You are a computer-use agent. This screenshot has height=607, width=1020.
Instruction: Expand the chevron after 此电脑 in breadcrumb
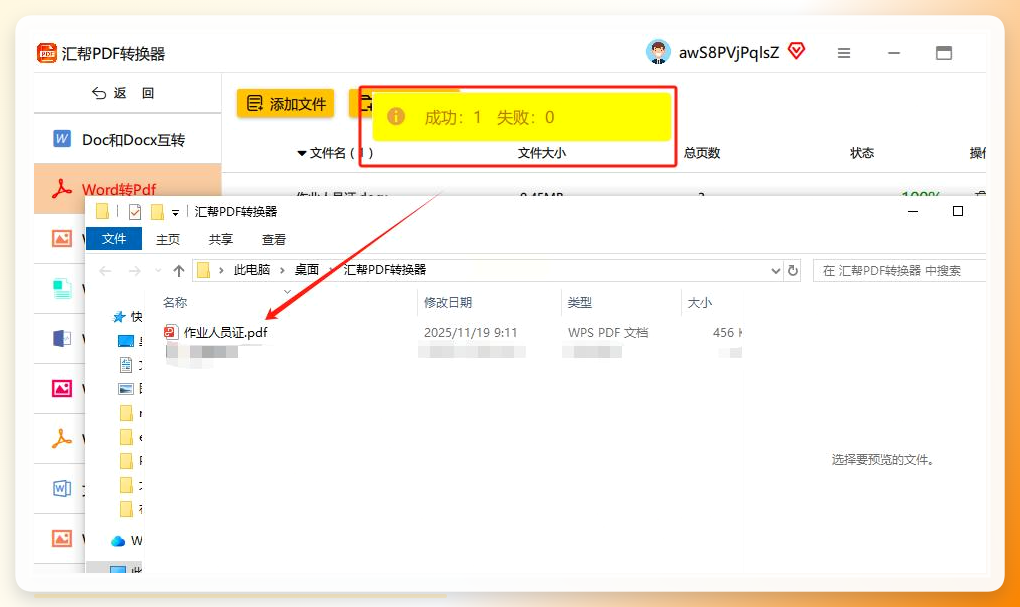(282, 270)
